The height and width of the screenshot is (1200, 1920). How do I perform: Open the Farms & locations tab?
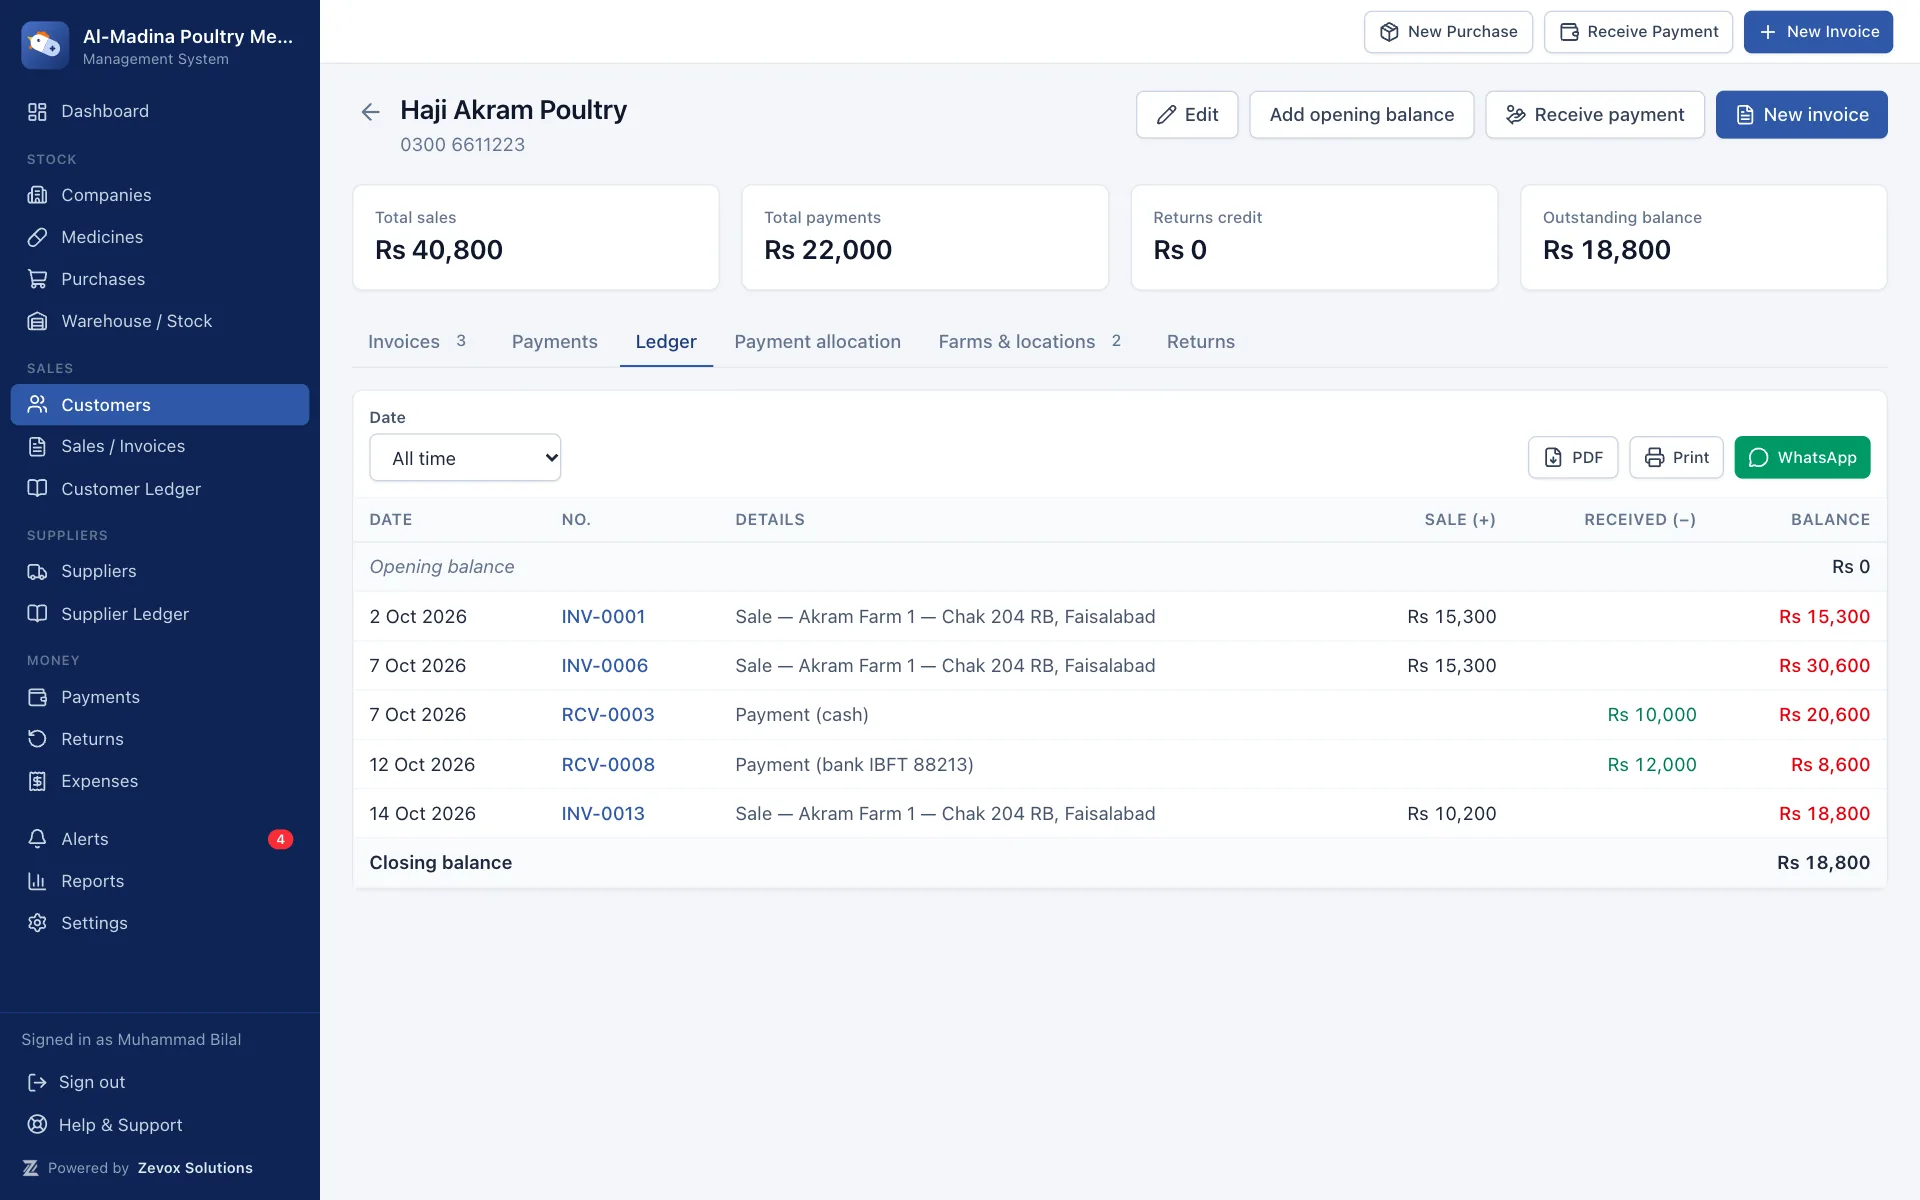[x=1031, y=342]
